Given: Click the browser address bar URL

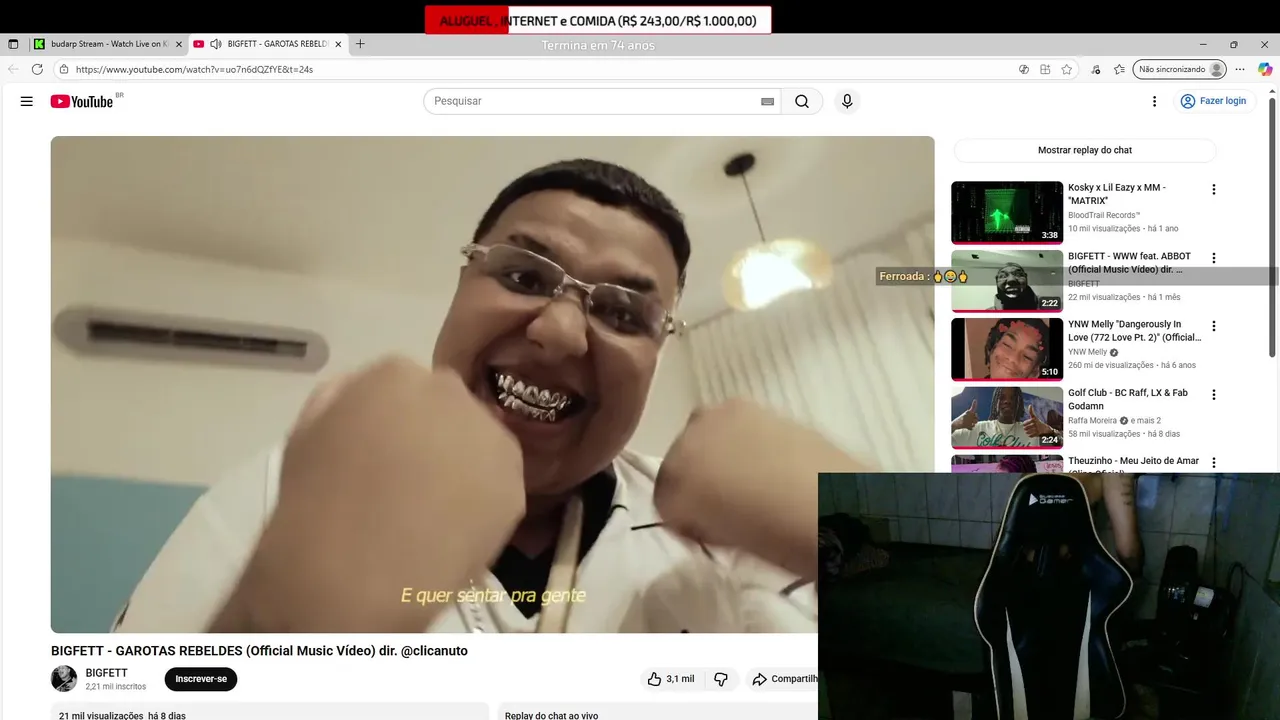Looking at the screenshot, I should pyautogui.click(x=194, y=69).
